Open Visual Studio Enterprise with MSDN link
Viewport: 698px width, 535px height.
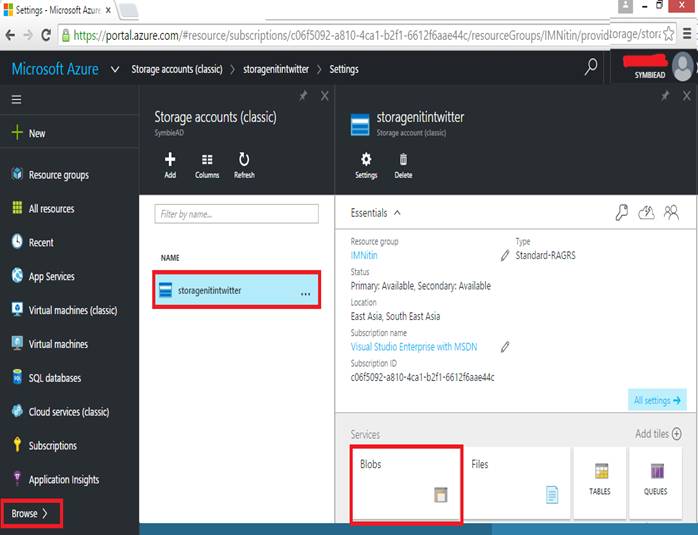tap(414, 347)
